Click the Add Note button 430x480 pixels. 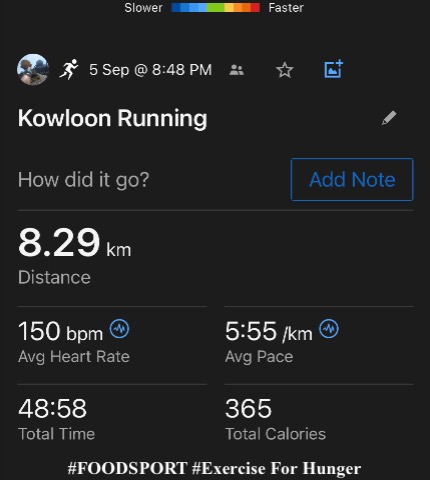(352, 180)
